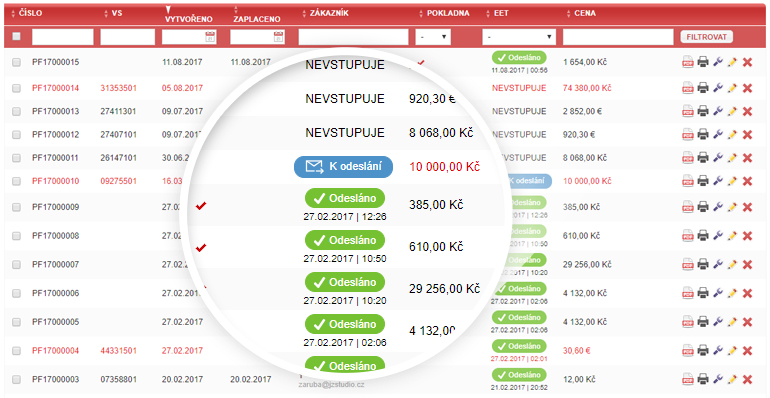Open PDF icon for invoice PF17000009
Viewport: 770px width, 398px height.
click(688, 207)
